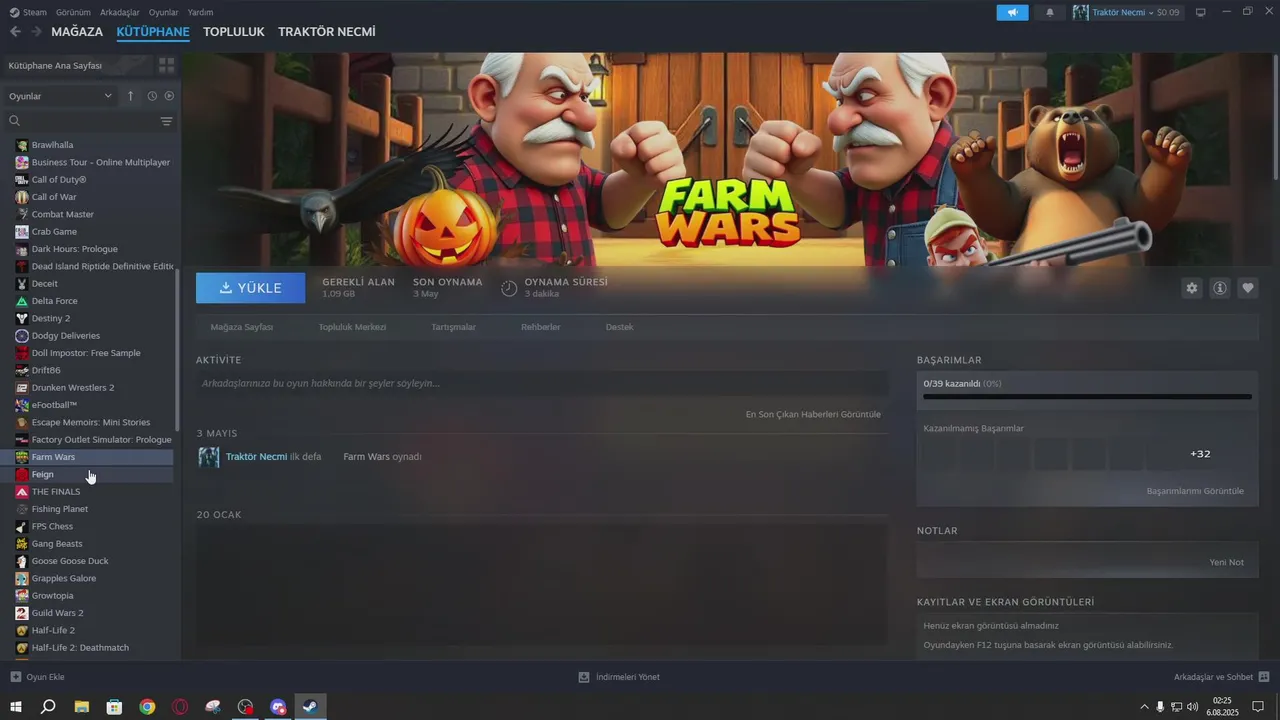Open Mağaza Sayfası link
This screenshot has height=720, width=1280.
point(241,327)
